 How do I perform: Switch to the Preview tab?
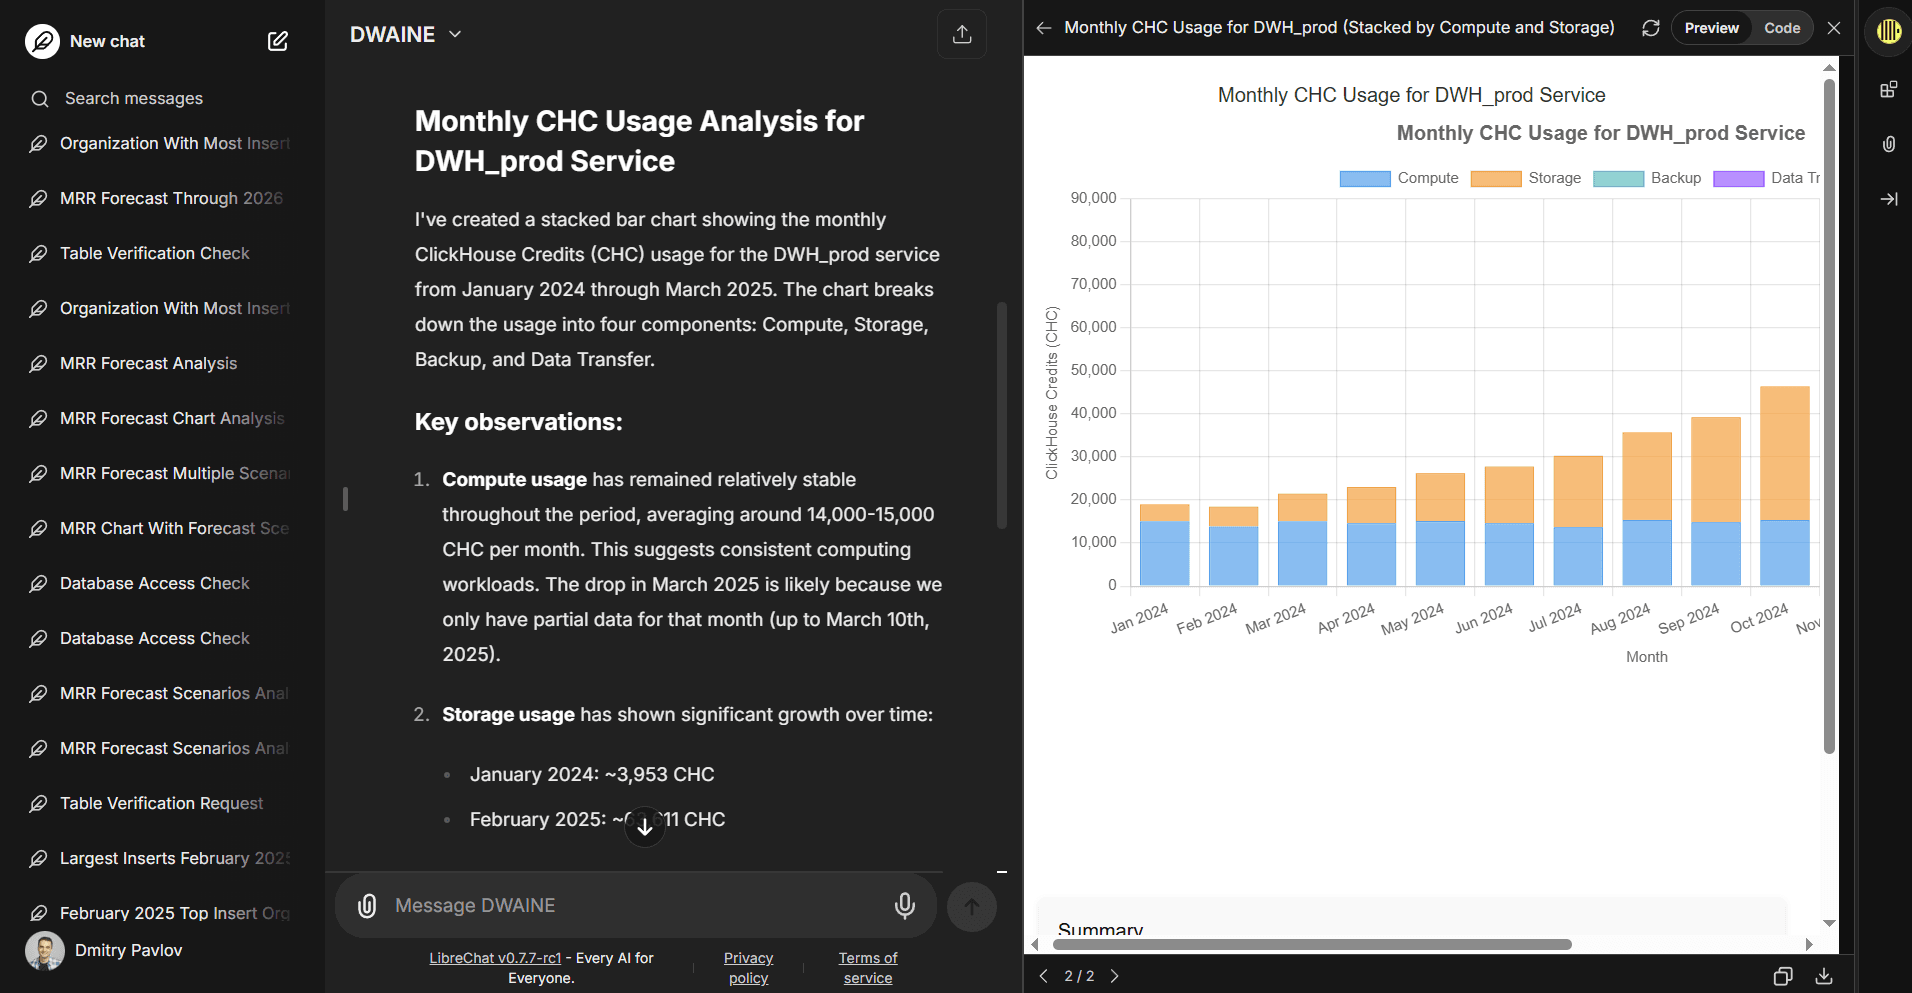[x=1711, y=28]
